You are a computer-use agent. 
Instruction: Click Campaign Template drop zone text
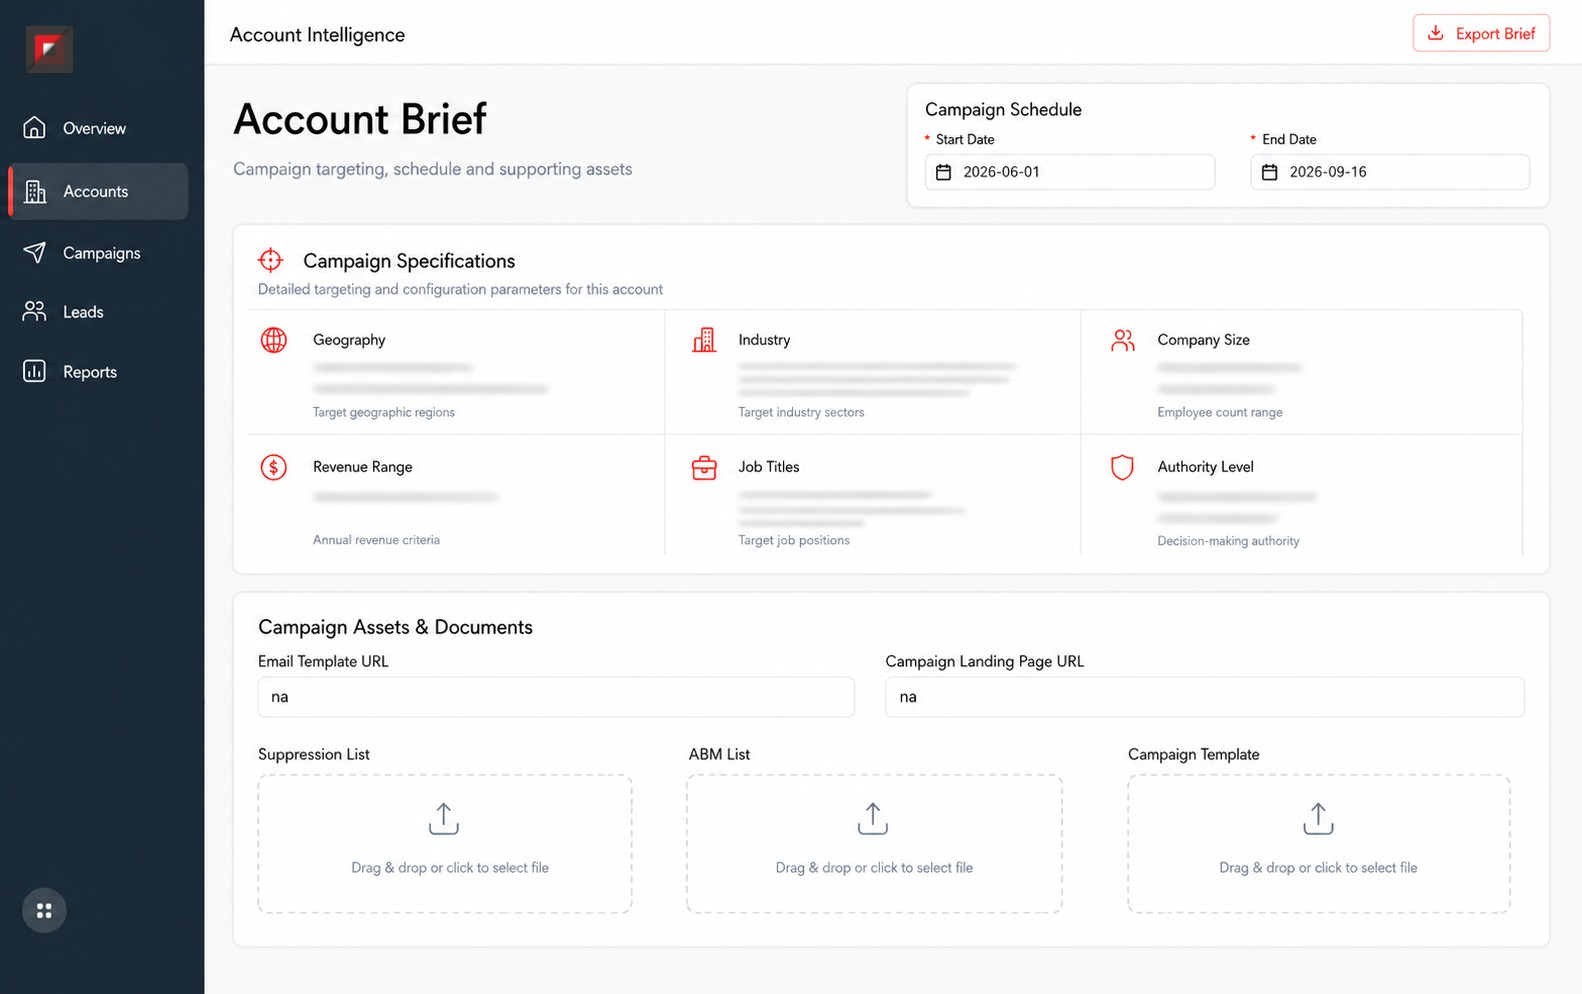click(x=1318, y=868)
